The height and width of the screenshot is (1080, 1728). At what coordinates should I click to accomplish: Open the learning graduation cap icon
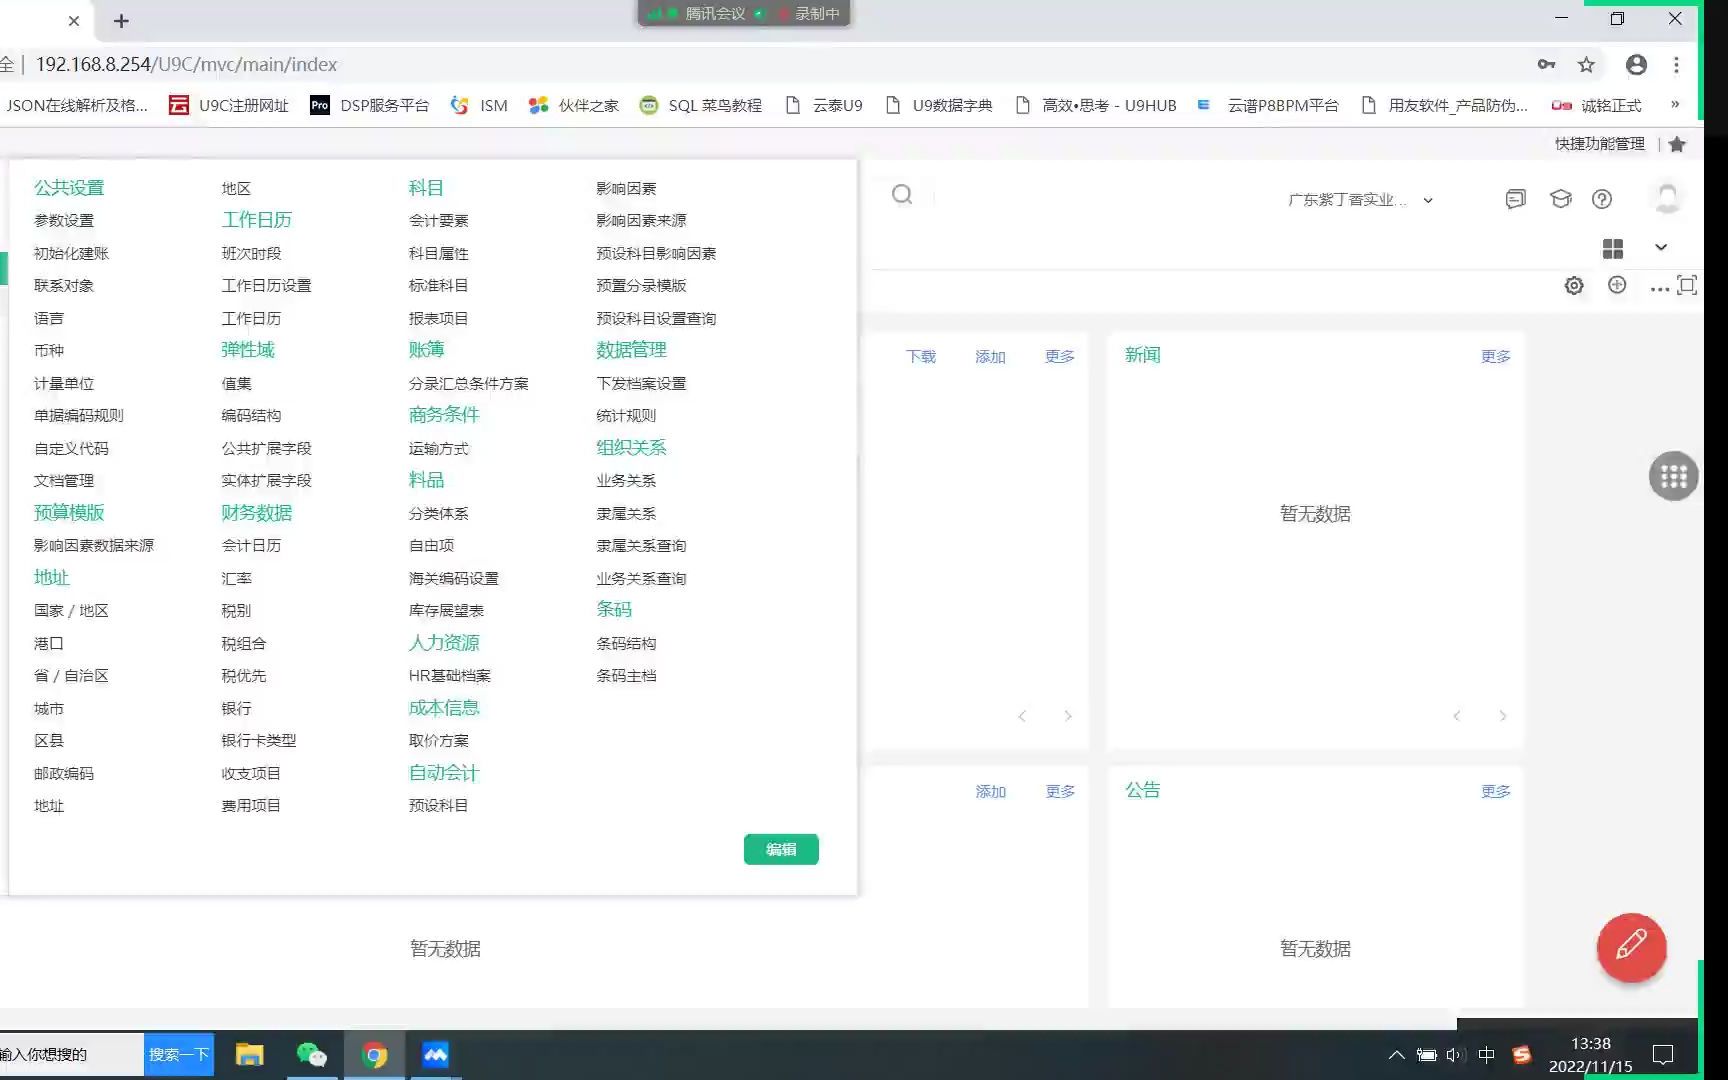point(1560,199)
